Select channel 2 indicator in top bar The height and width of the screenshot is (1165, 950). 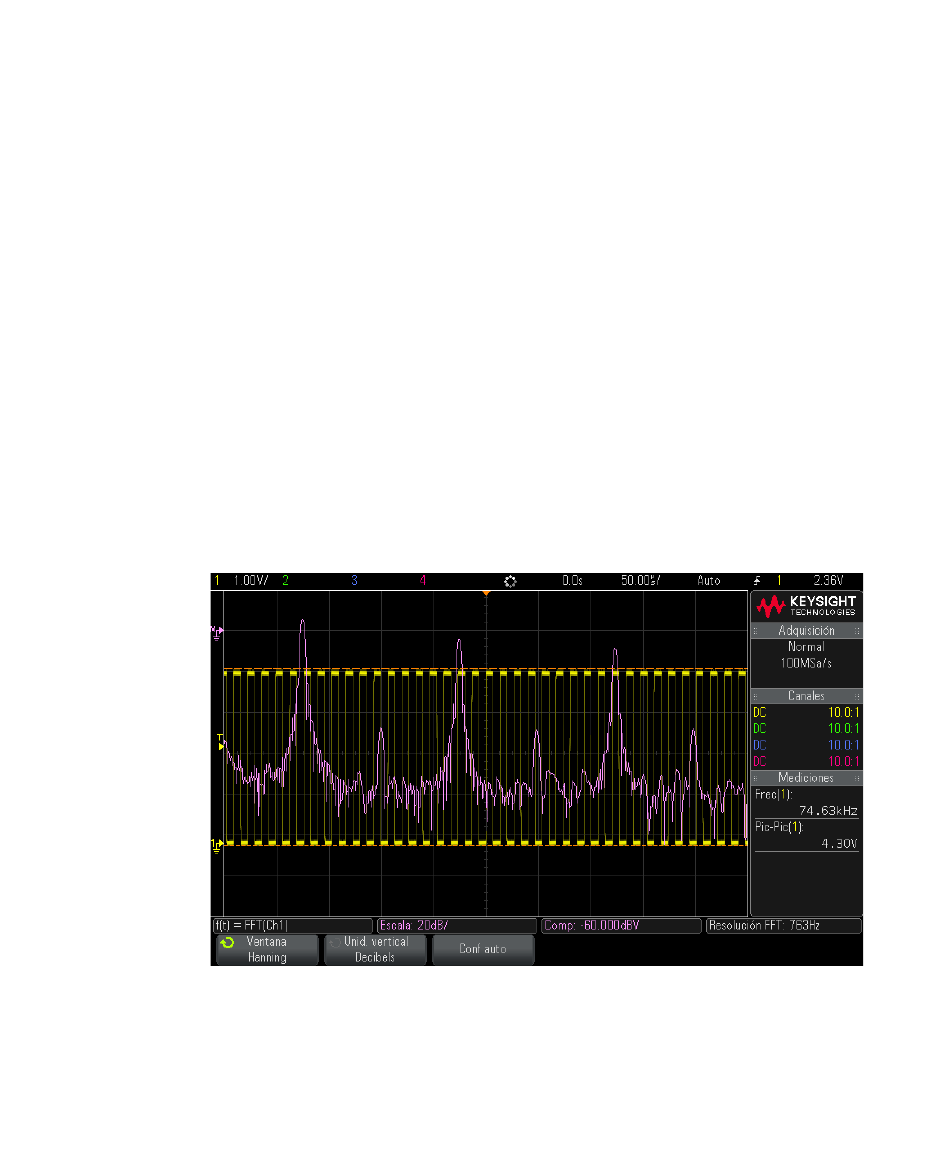tap(285, 580)
